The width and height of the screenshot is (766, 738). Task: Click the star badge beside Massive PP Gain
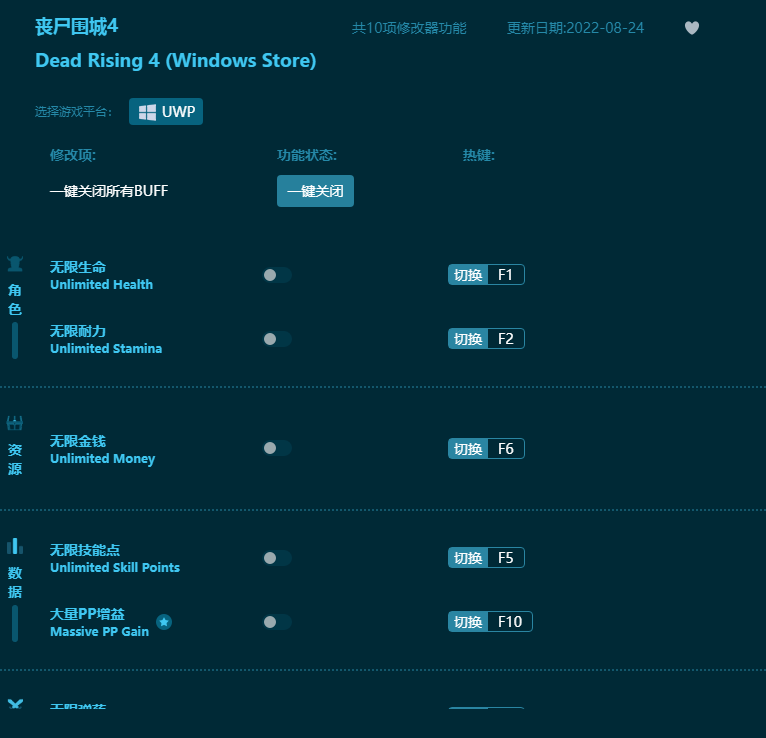[x=164, y=622]
